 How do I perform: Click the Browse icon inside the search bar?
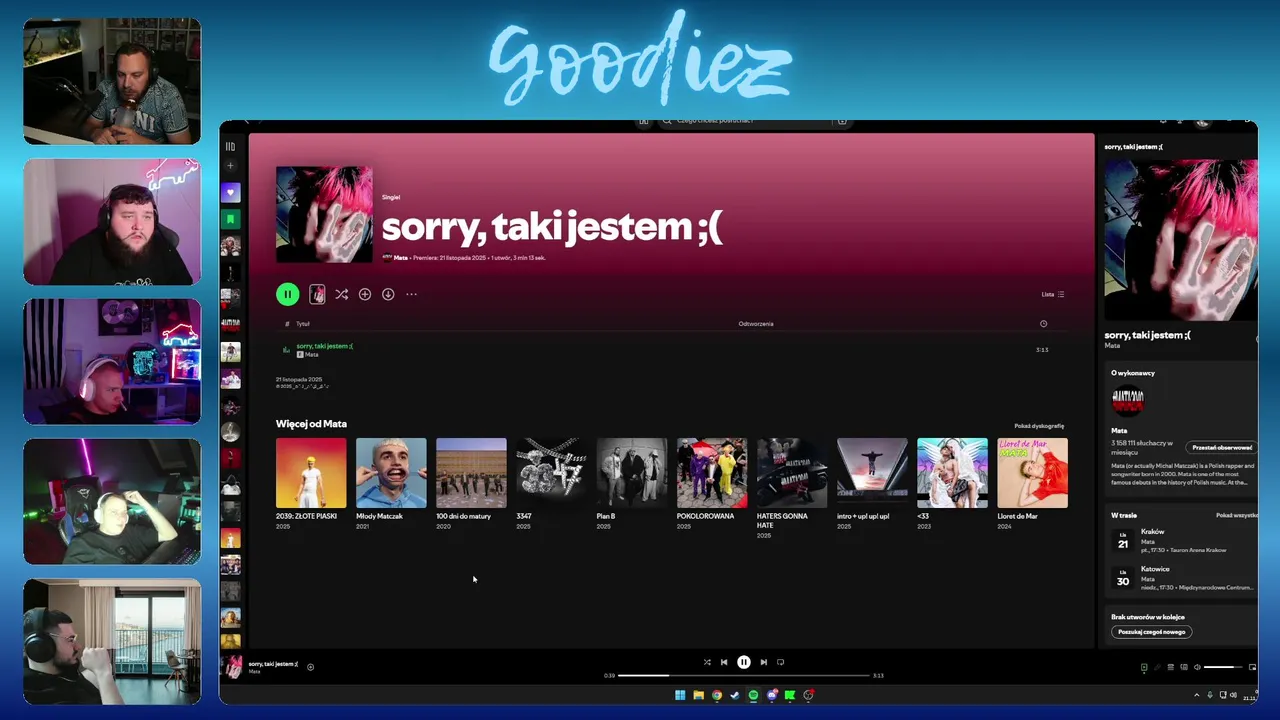pos(842,121)
